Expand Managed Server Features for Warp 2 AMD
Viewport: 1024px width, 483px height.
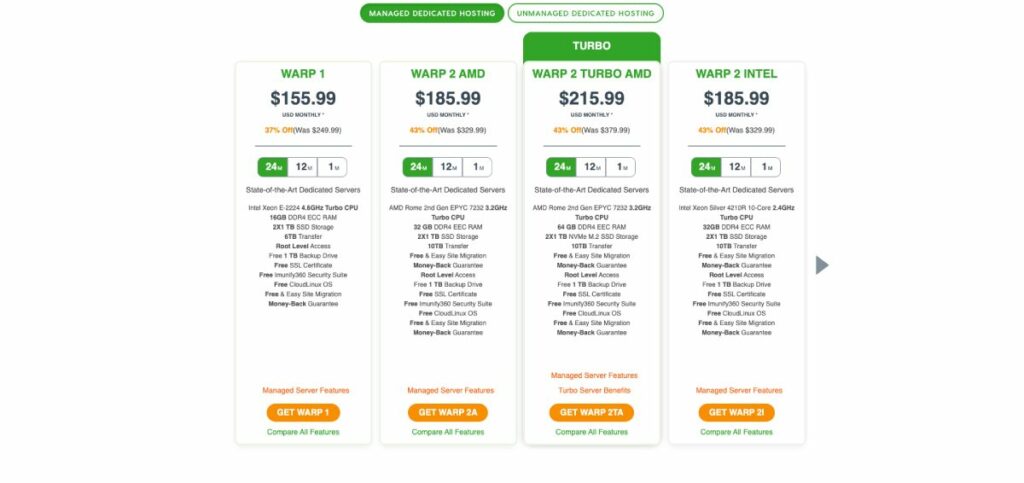coord(450,390)
